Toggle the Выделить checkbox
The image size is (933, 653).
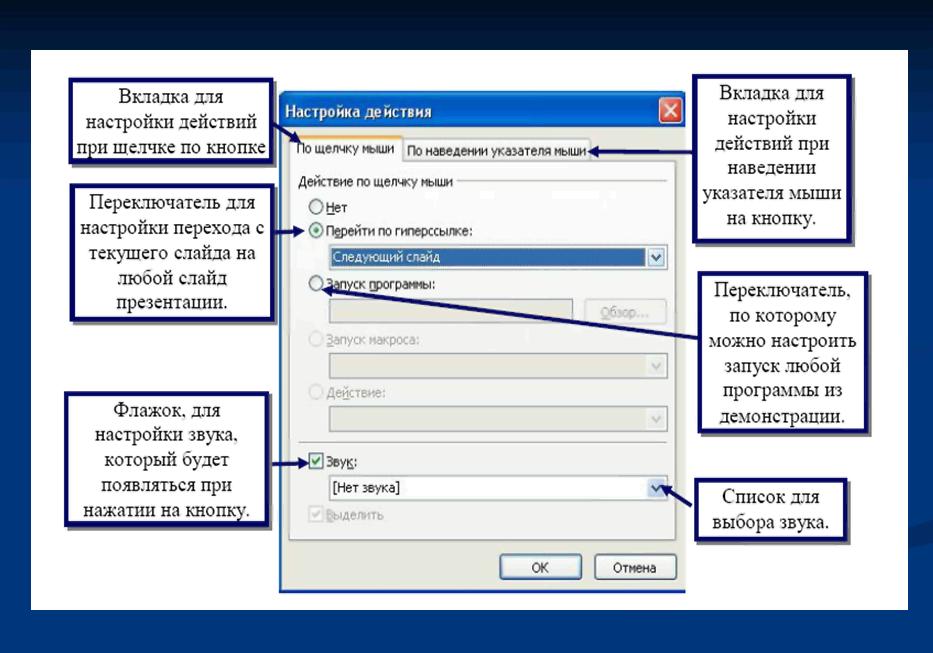point(319,515)
